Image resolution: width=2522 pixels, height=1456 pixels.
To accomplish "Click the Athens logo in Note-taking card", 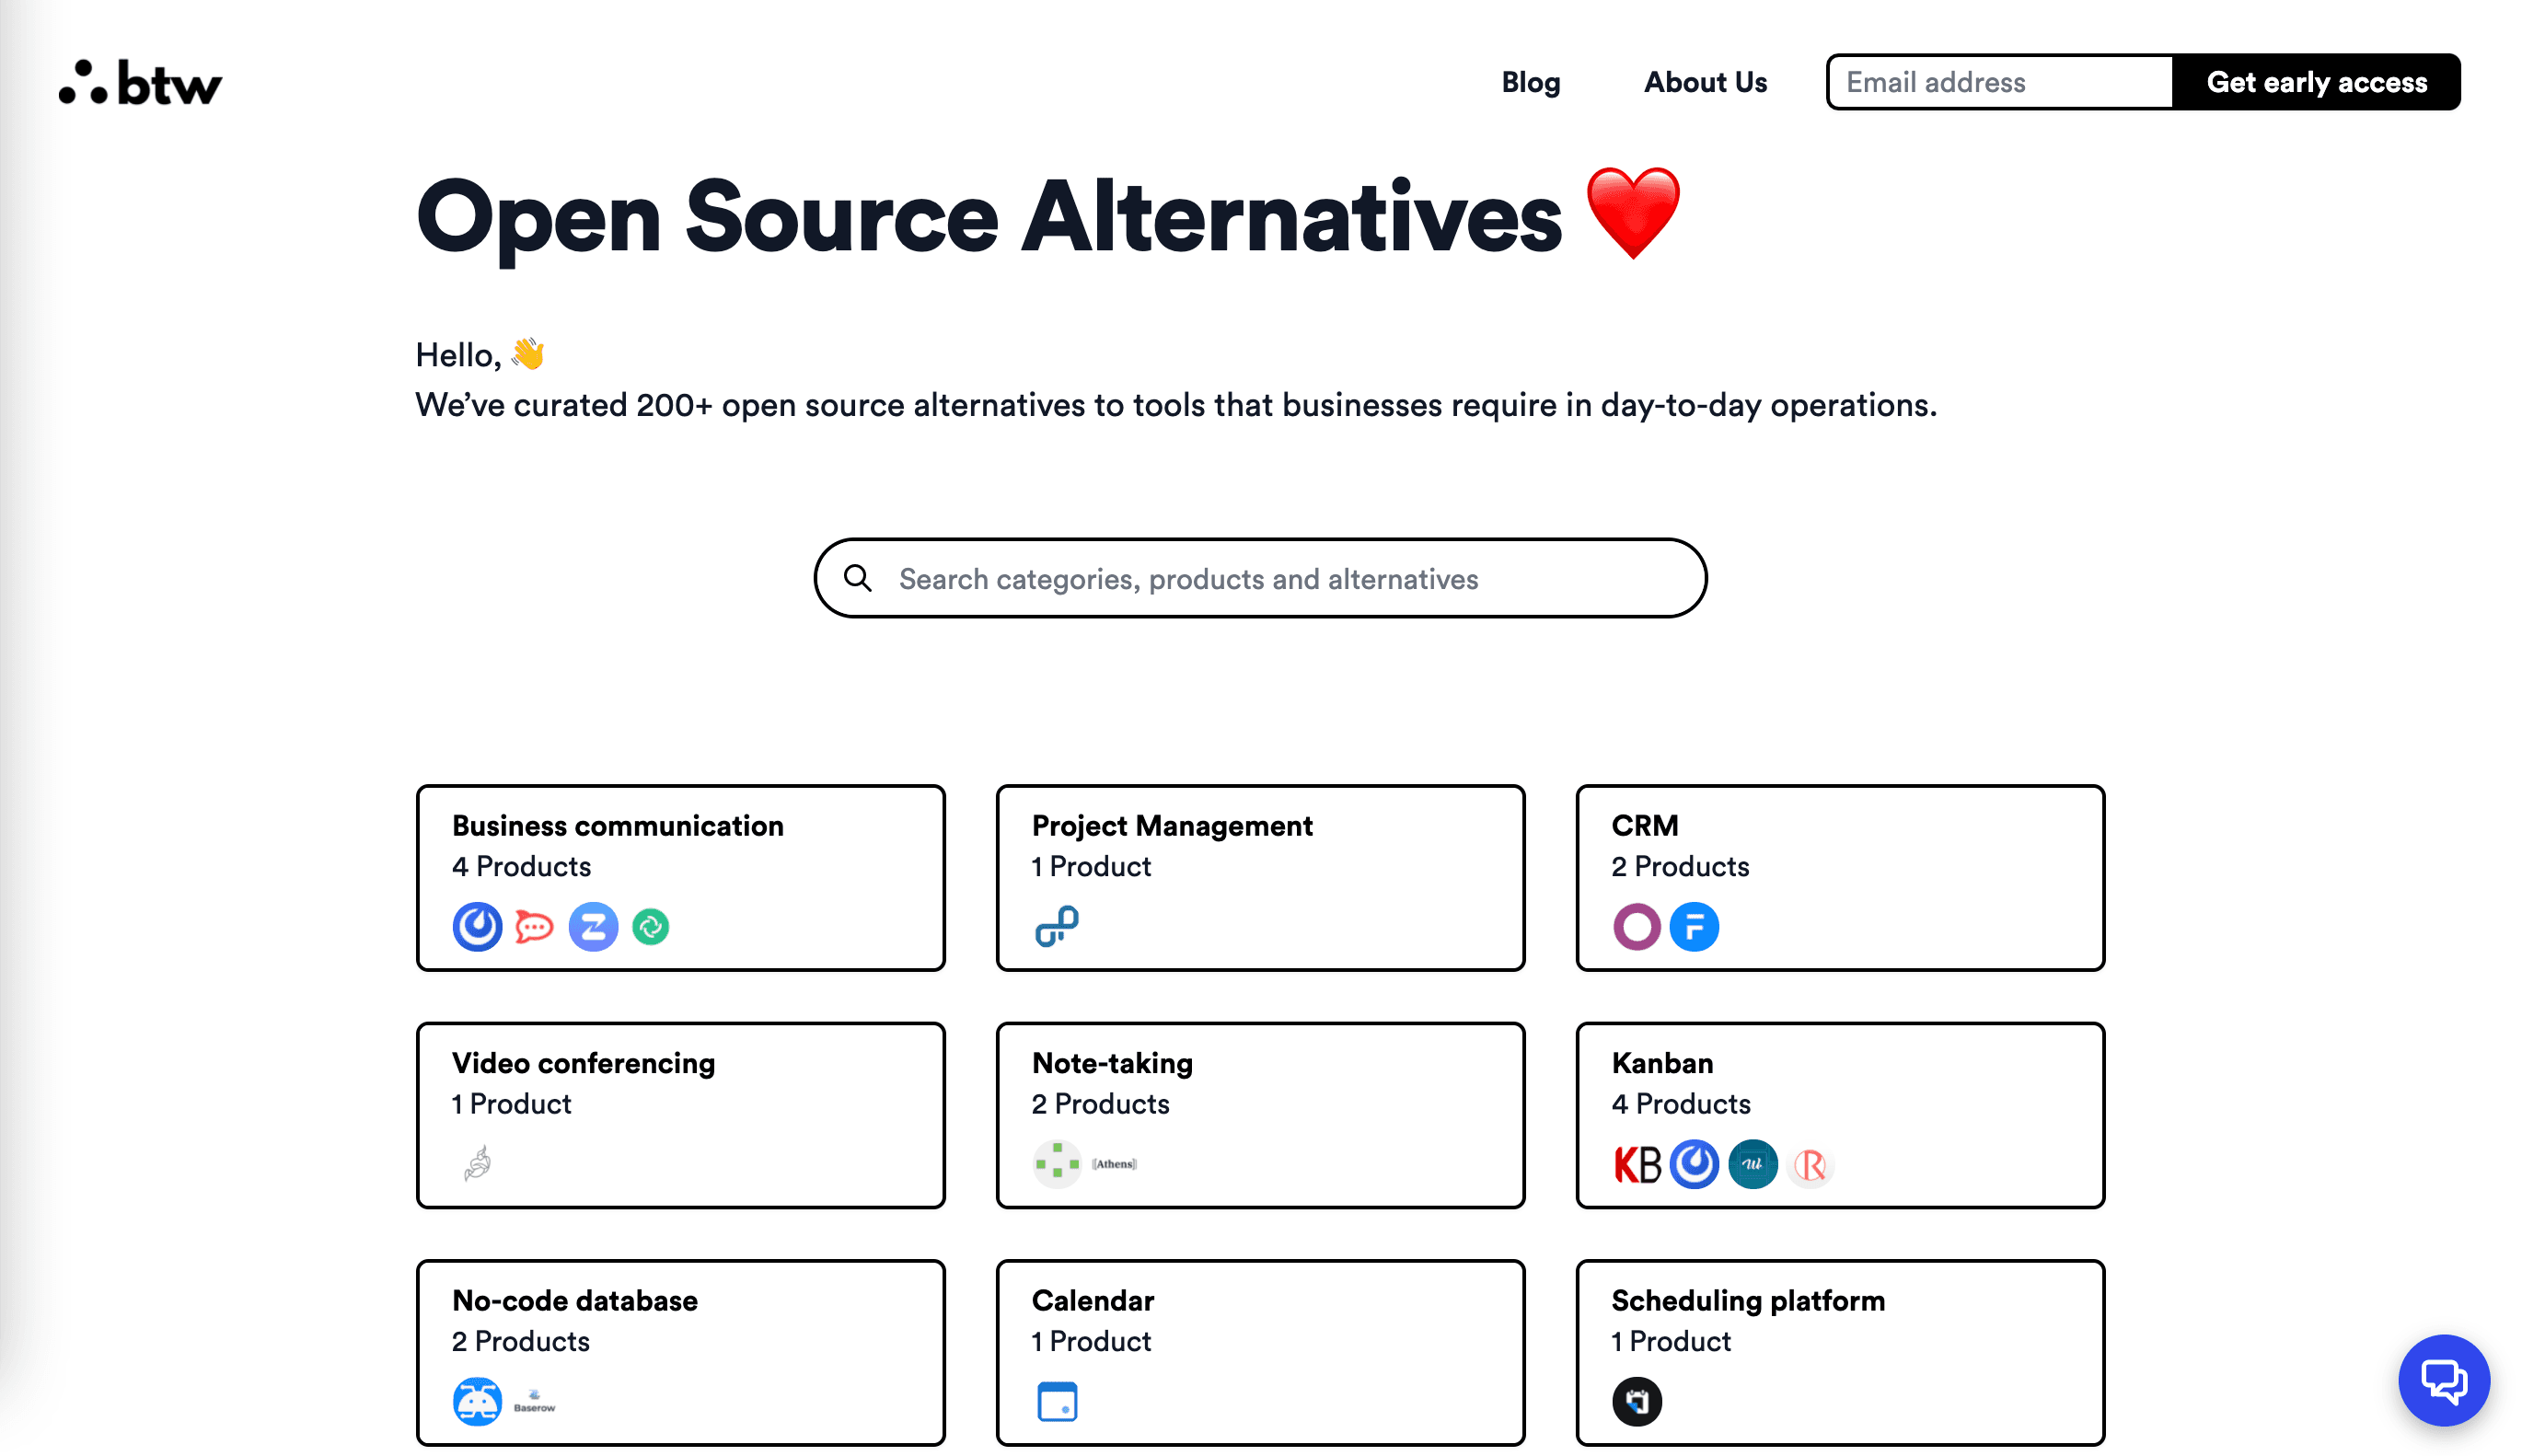I will (x=1113, y=1164).
